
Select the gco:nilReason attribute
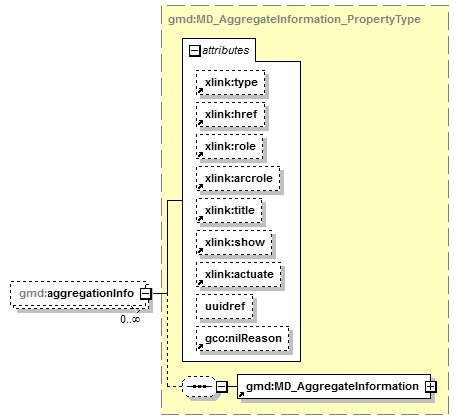[x=242, y=338]
